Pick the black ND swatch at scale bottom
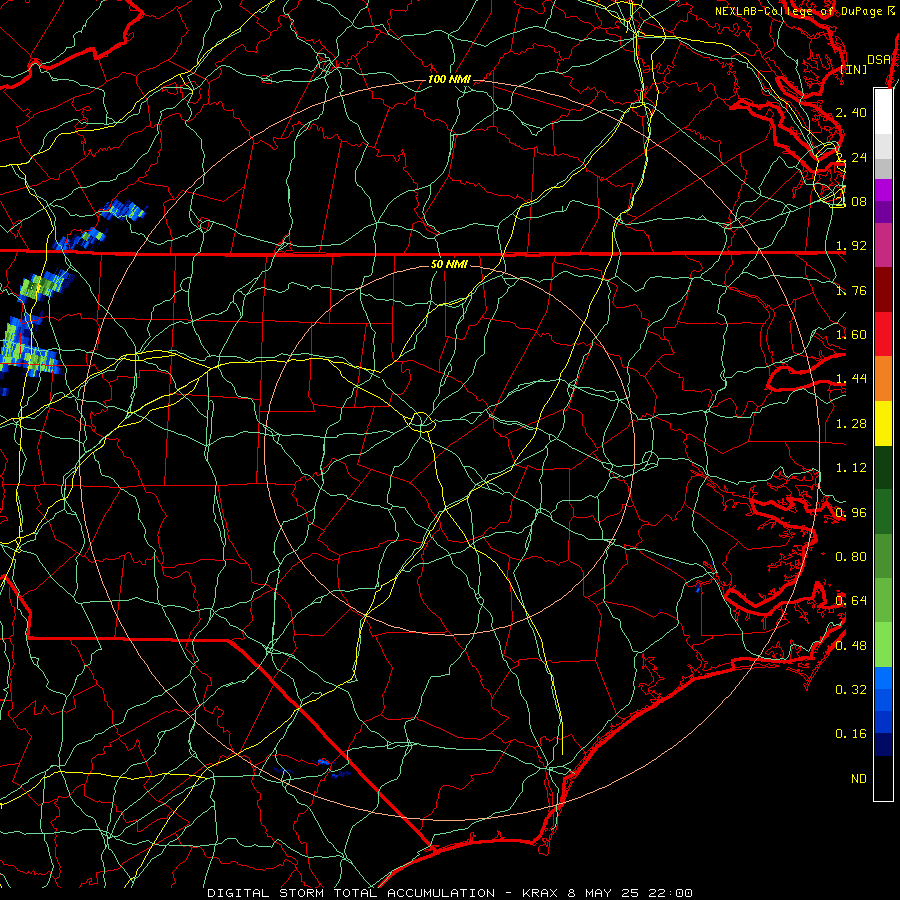 tap(883, 778)
